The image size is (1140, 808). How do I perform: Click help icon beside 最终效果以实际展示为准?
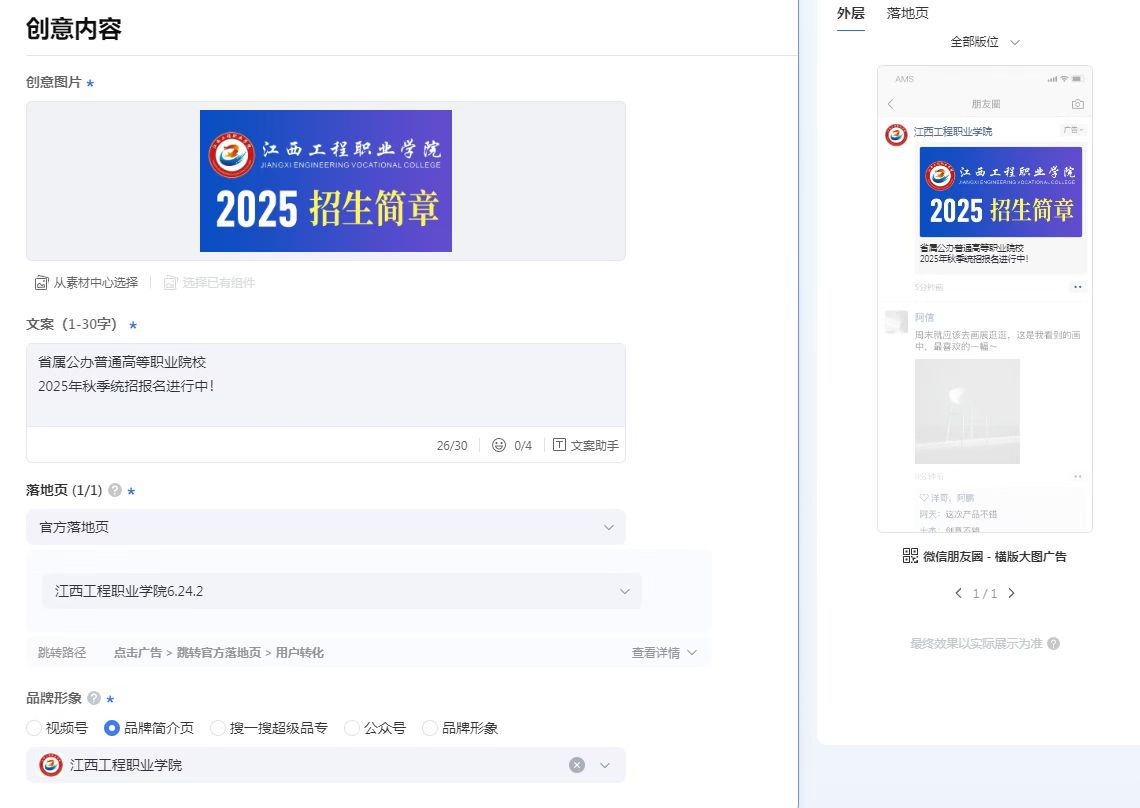(x=1053, y=644)
